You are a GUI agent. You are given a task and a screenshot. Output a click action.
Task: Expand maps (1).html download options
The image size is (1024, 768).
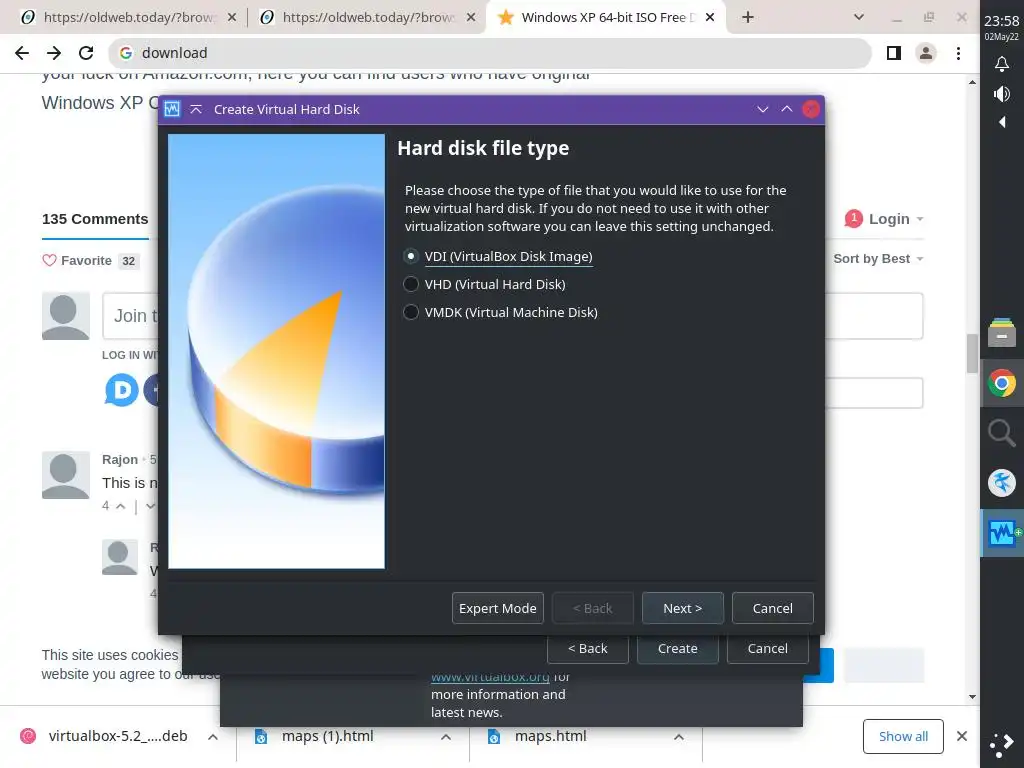[x=446, y=737]
